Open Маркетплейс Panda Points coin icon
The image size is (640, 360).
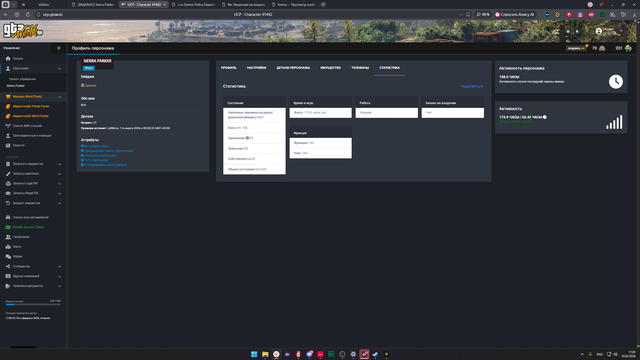click(x=8, y=107)
